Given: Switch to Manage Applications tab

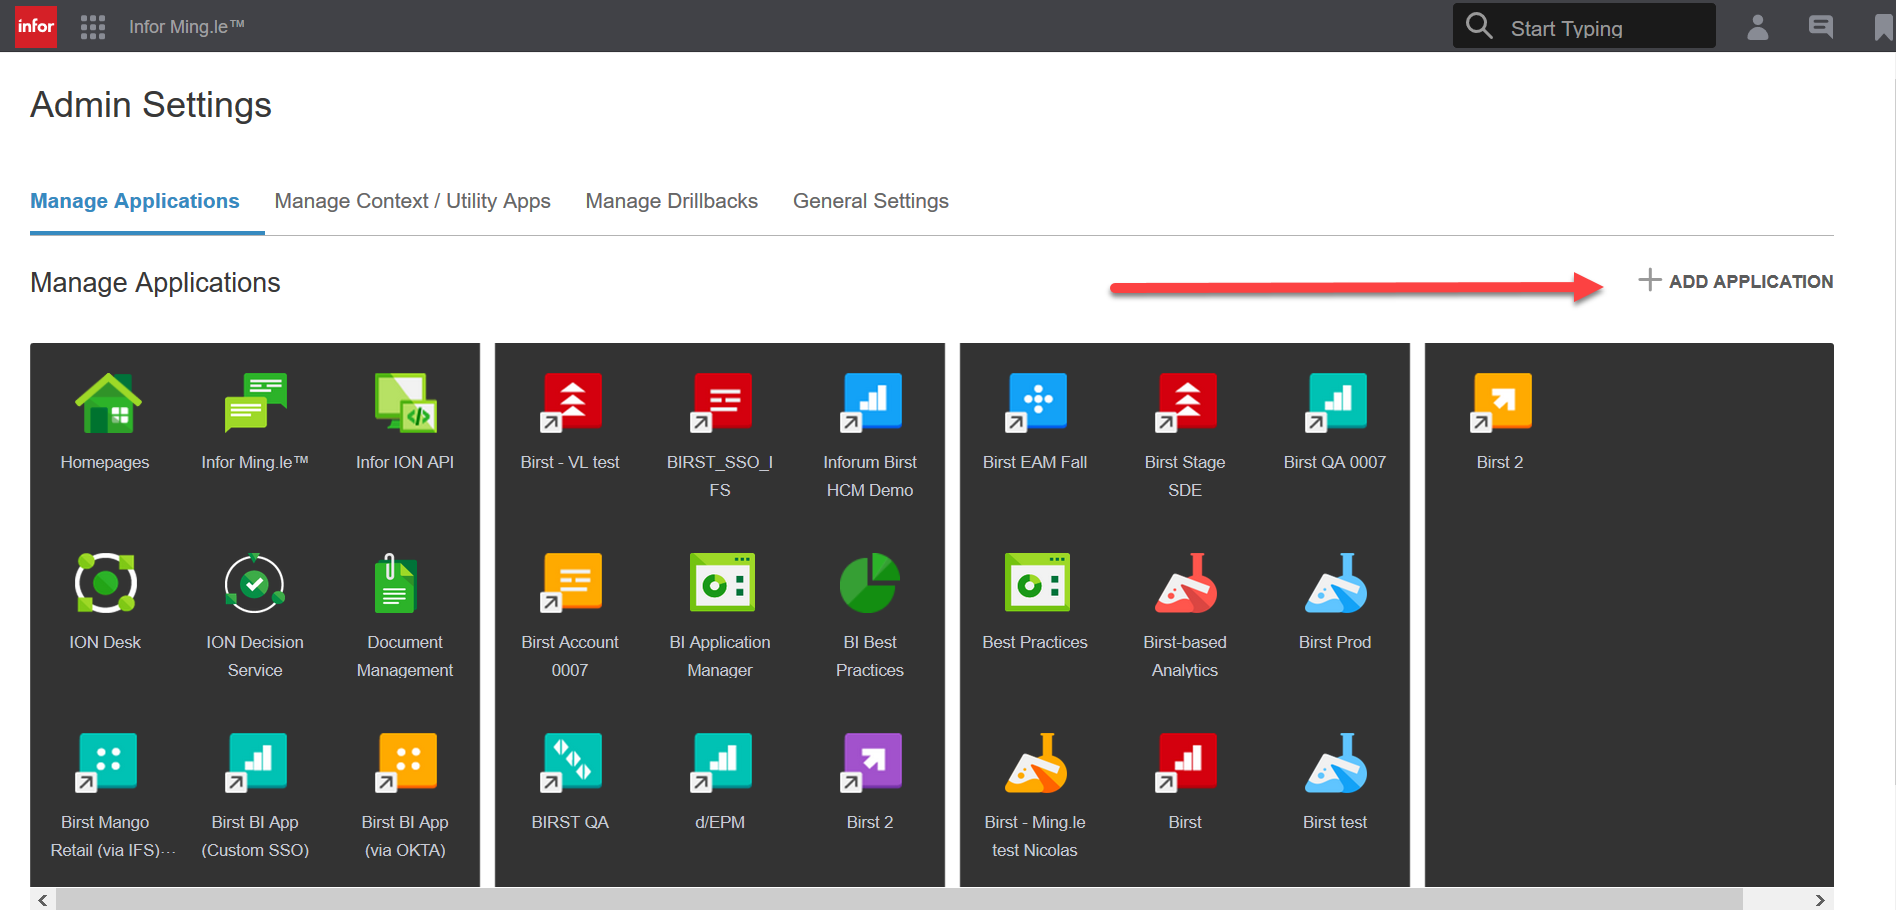Looking at the screenshot, I should coord(135,201).
